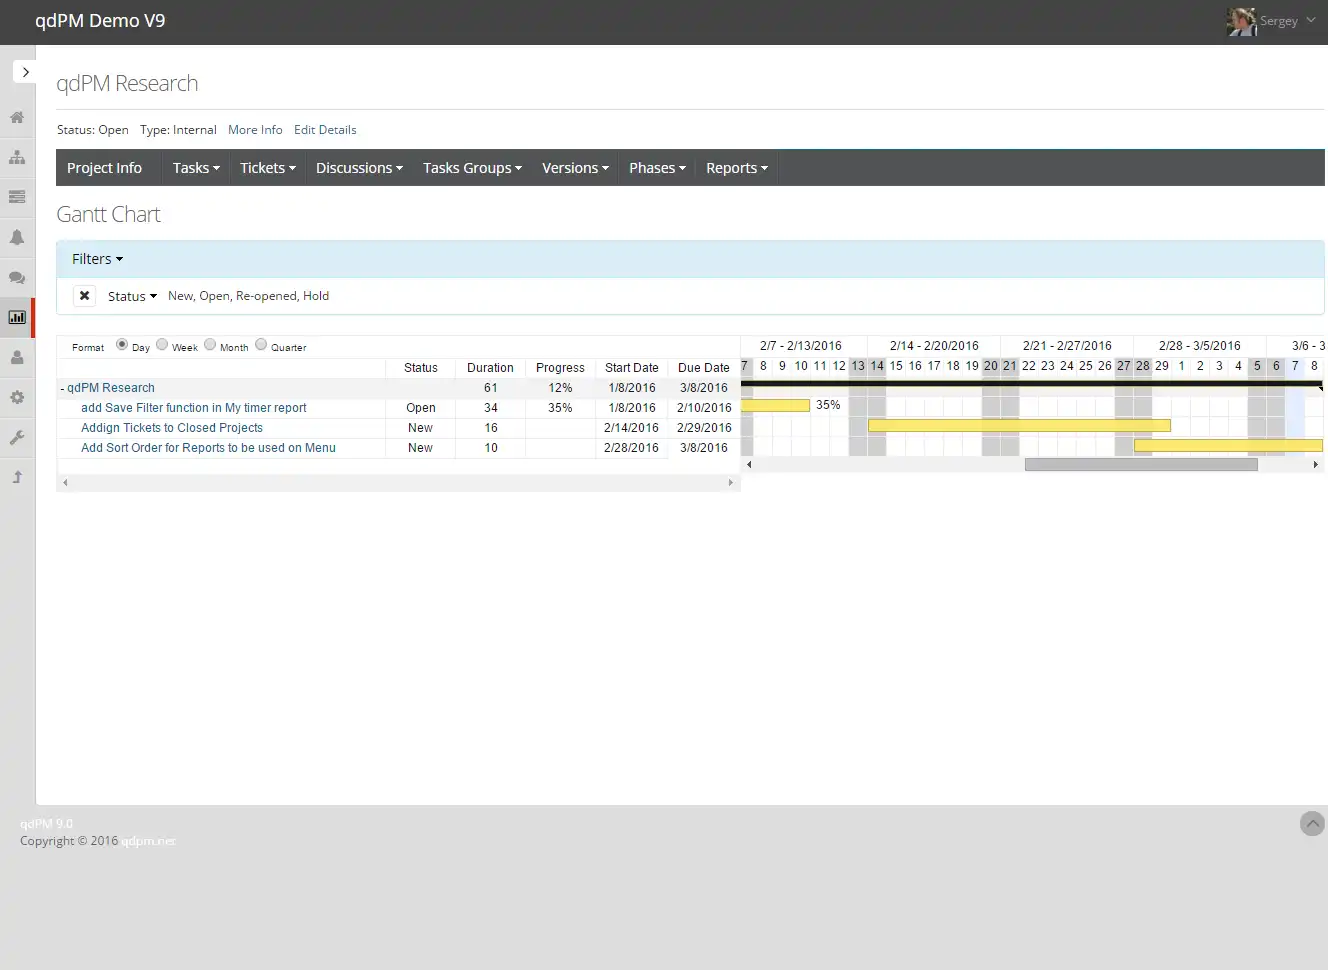The height and width of the screenshot is (970, 1328).
Task: Open the projects sitemap icon in sidebar
Action: (17, 157)
